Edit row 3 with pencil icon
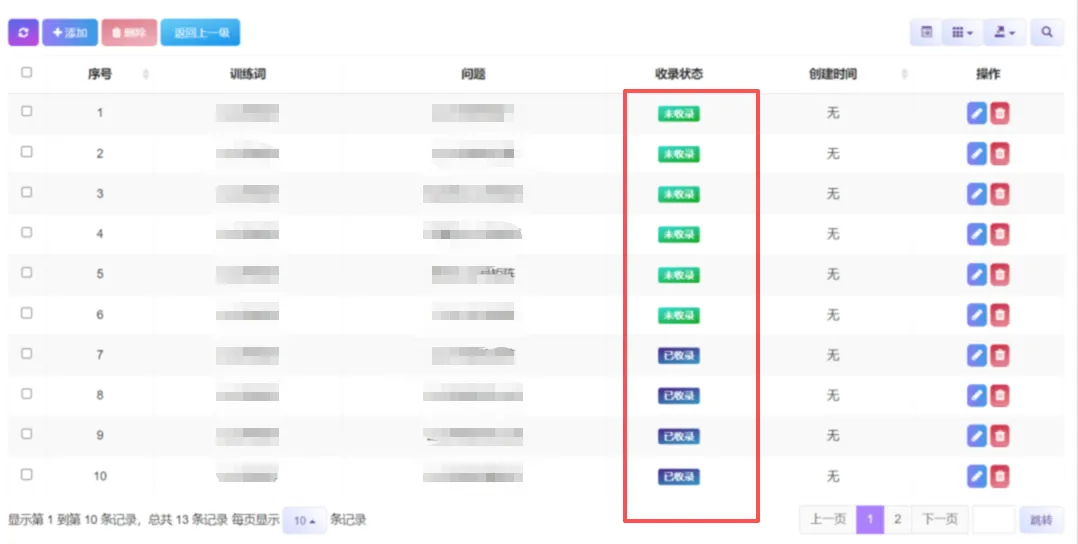 point(976,194)
